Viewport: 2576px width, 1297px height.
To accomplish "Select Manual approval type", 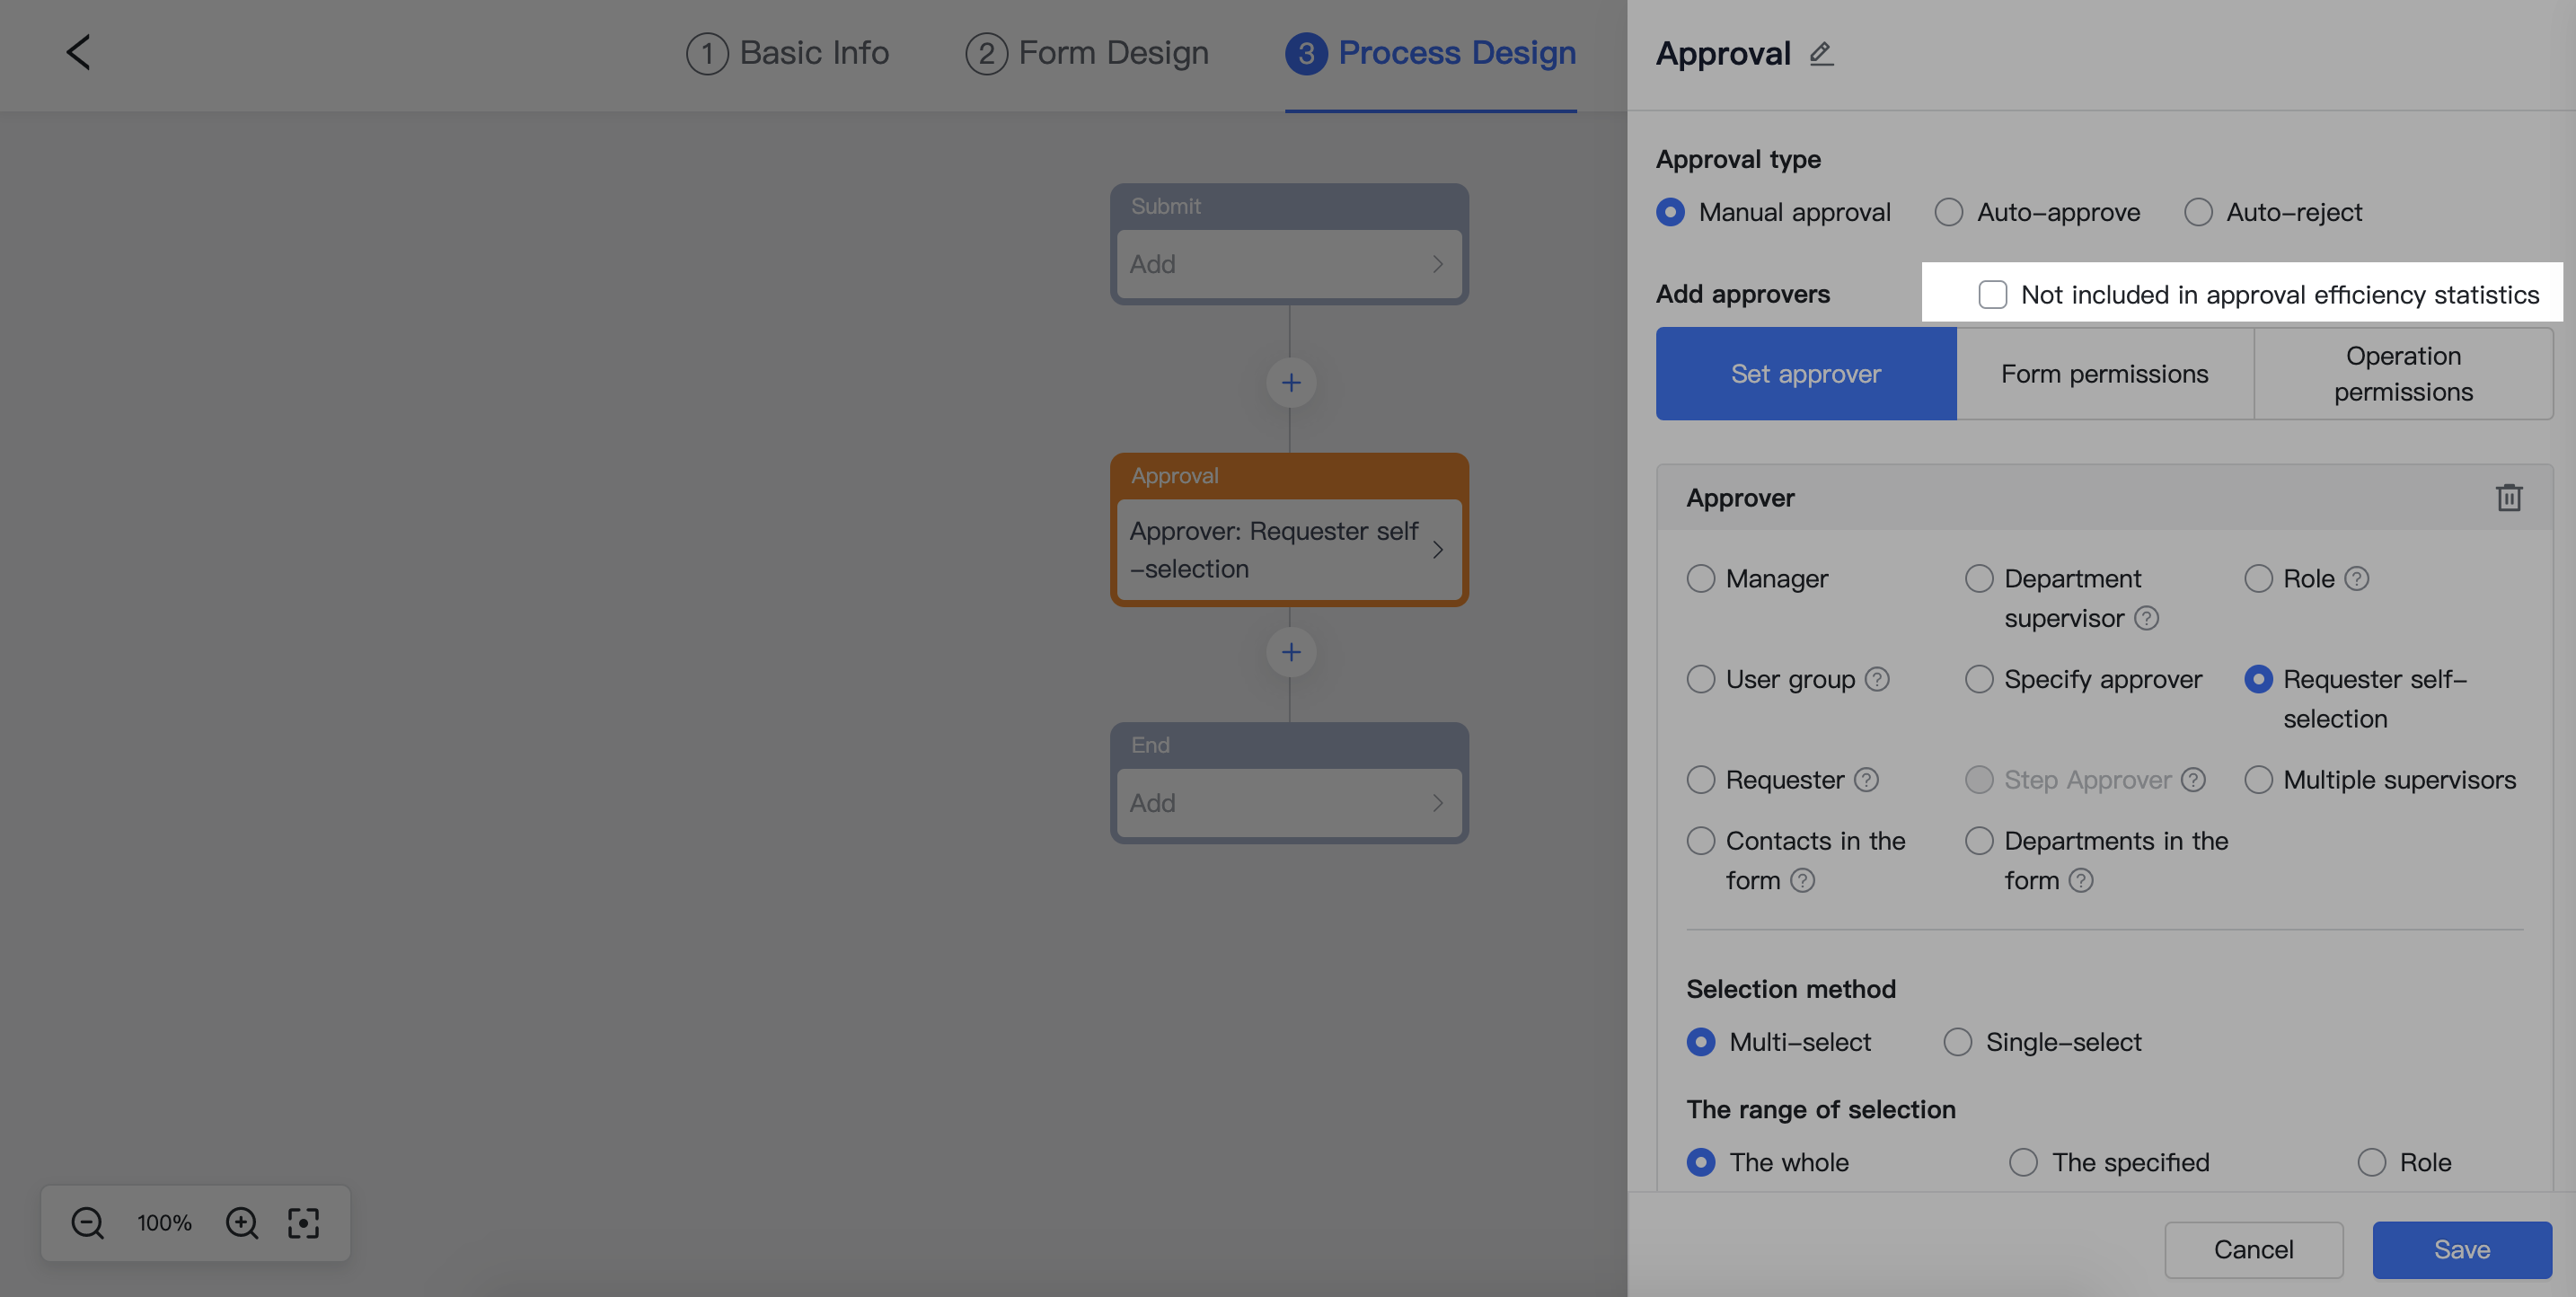I will tap(1670, 212).
